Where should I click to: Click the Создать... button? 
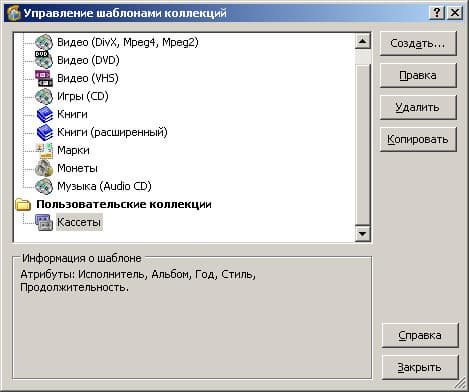[418, 43]
